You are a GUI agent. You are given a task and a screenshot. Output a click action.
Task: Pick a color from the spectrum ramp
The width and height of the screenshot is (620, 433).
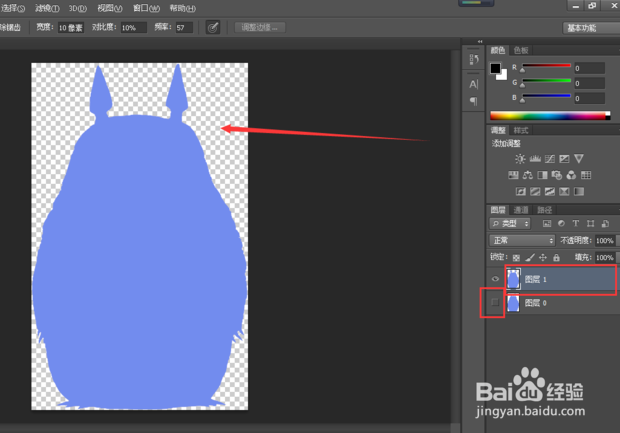[550, 116]
